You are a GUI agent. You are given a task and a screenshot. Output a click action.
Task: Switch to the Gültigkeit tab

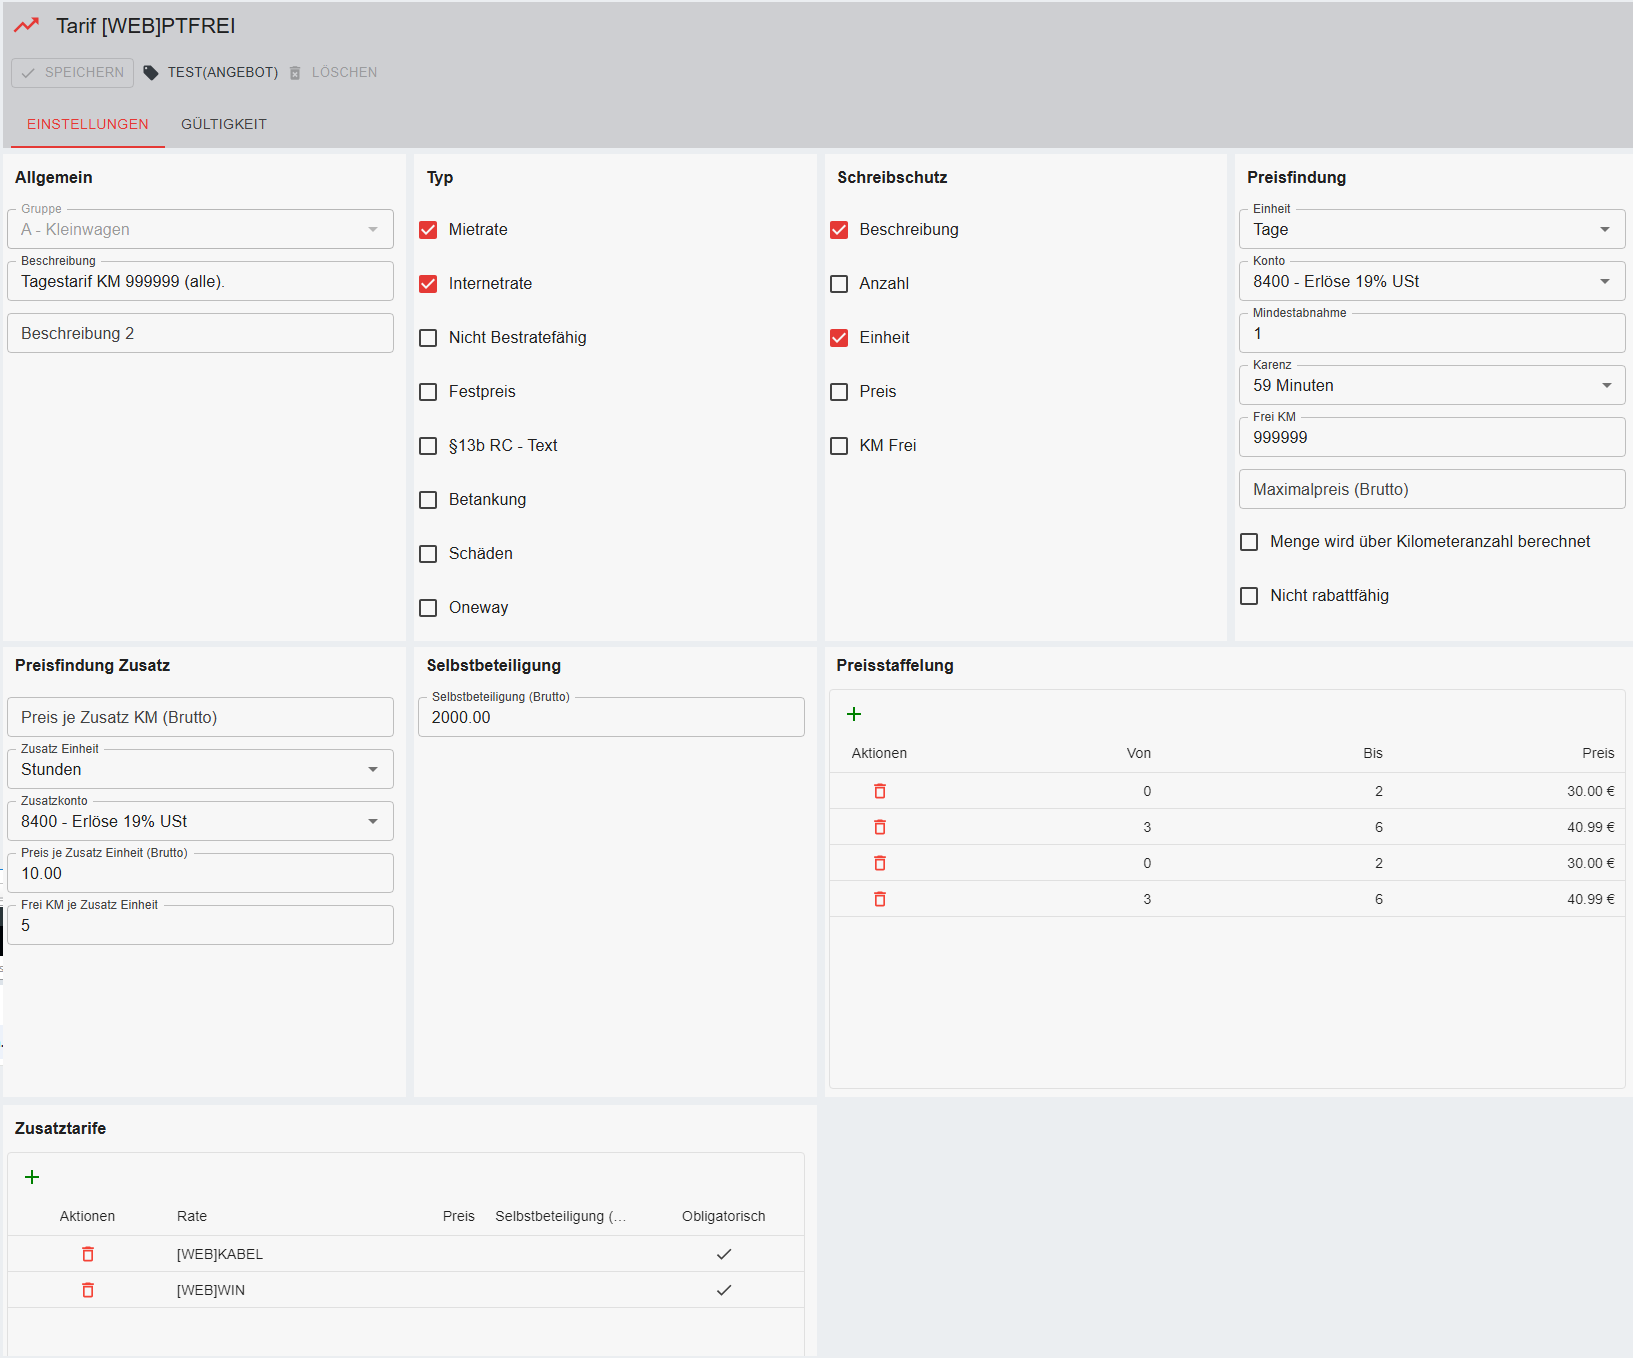224,124
